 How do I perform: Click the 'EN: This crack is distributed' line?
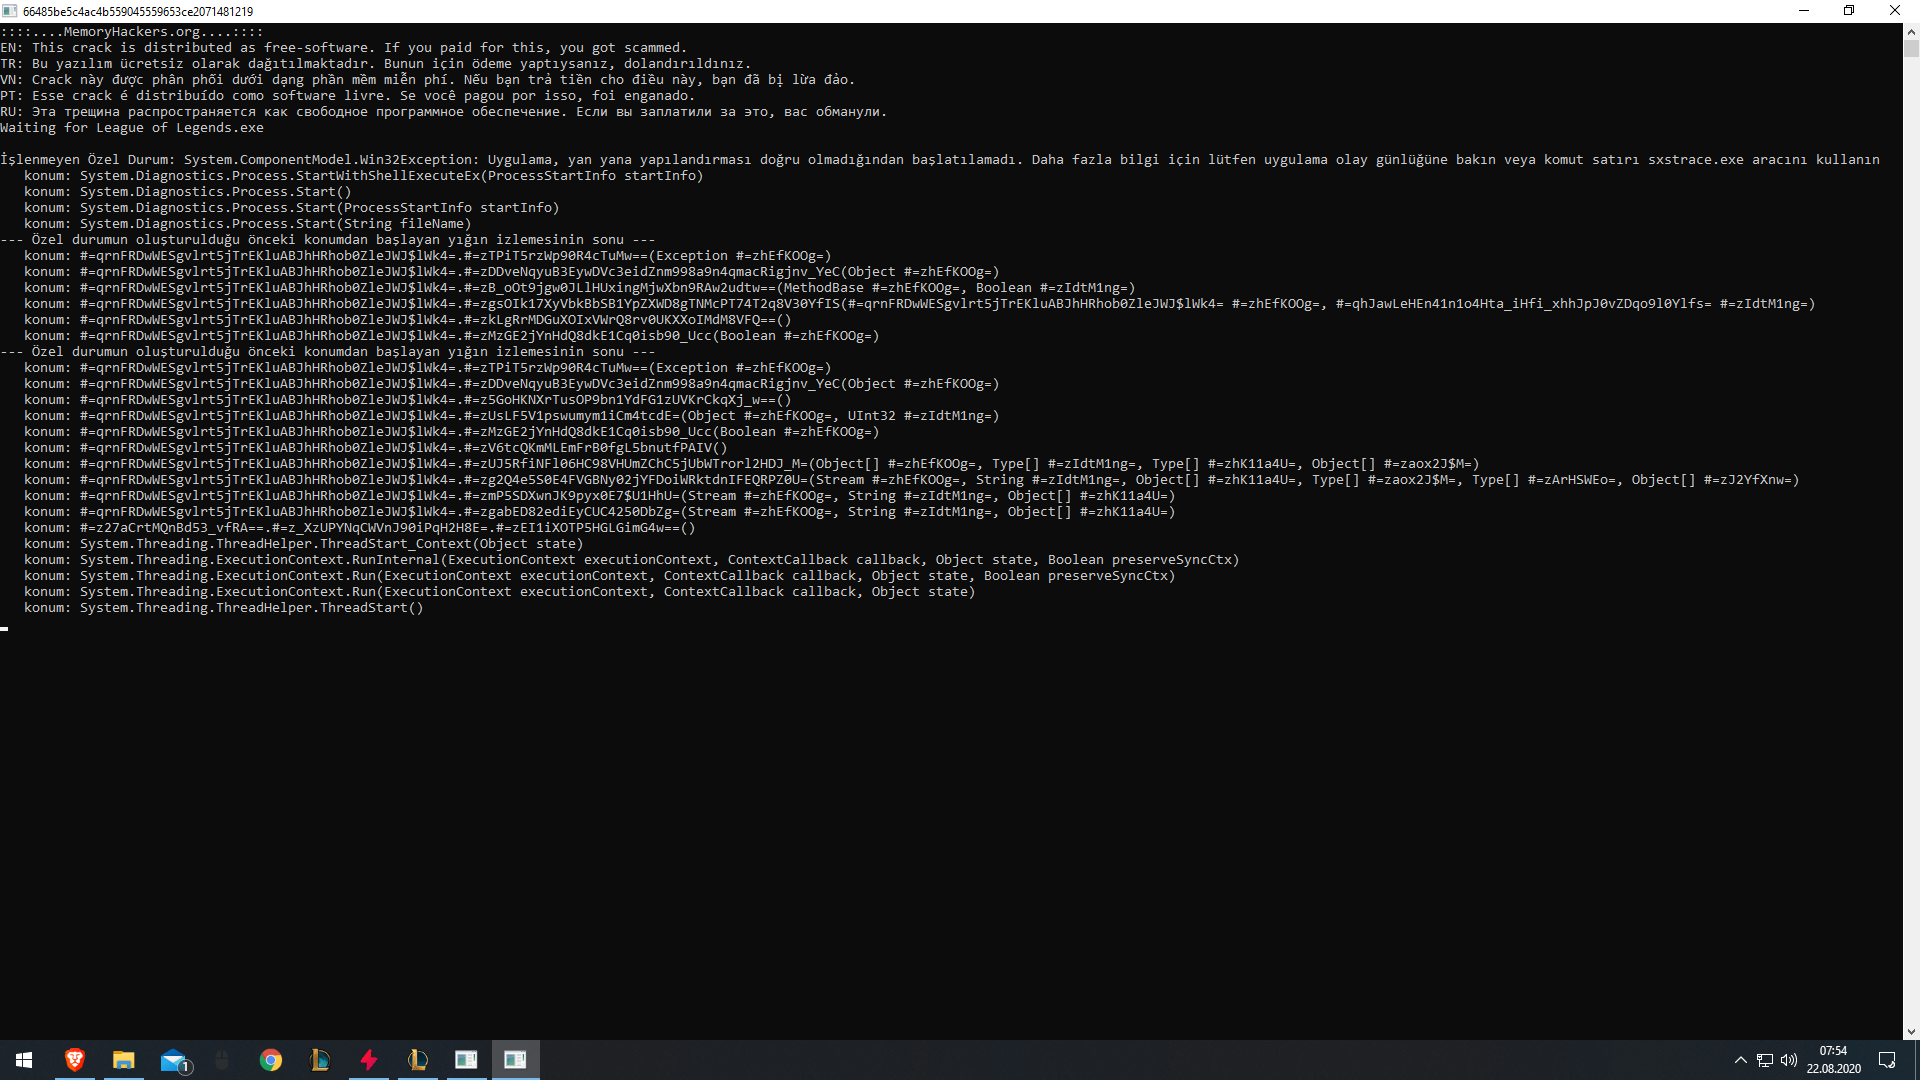pos(344,48)
